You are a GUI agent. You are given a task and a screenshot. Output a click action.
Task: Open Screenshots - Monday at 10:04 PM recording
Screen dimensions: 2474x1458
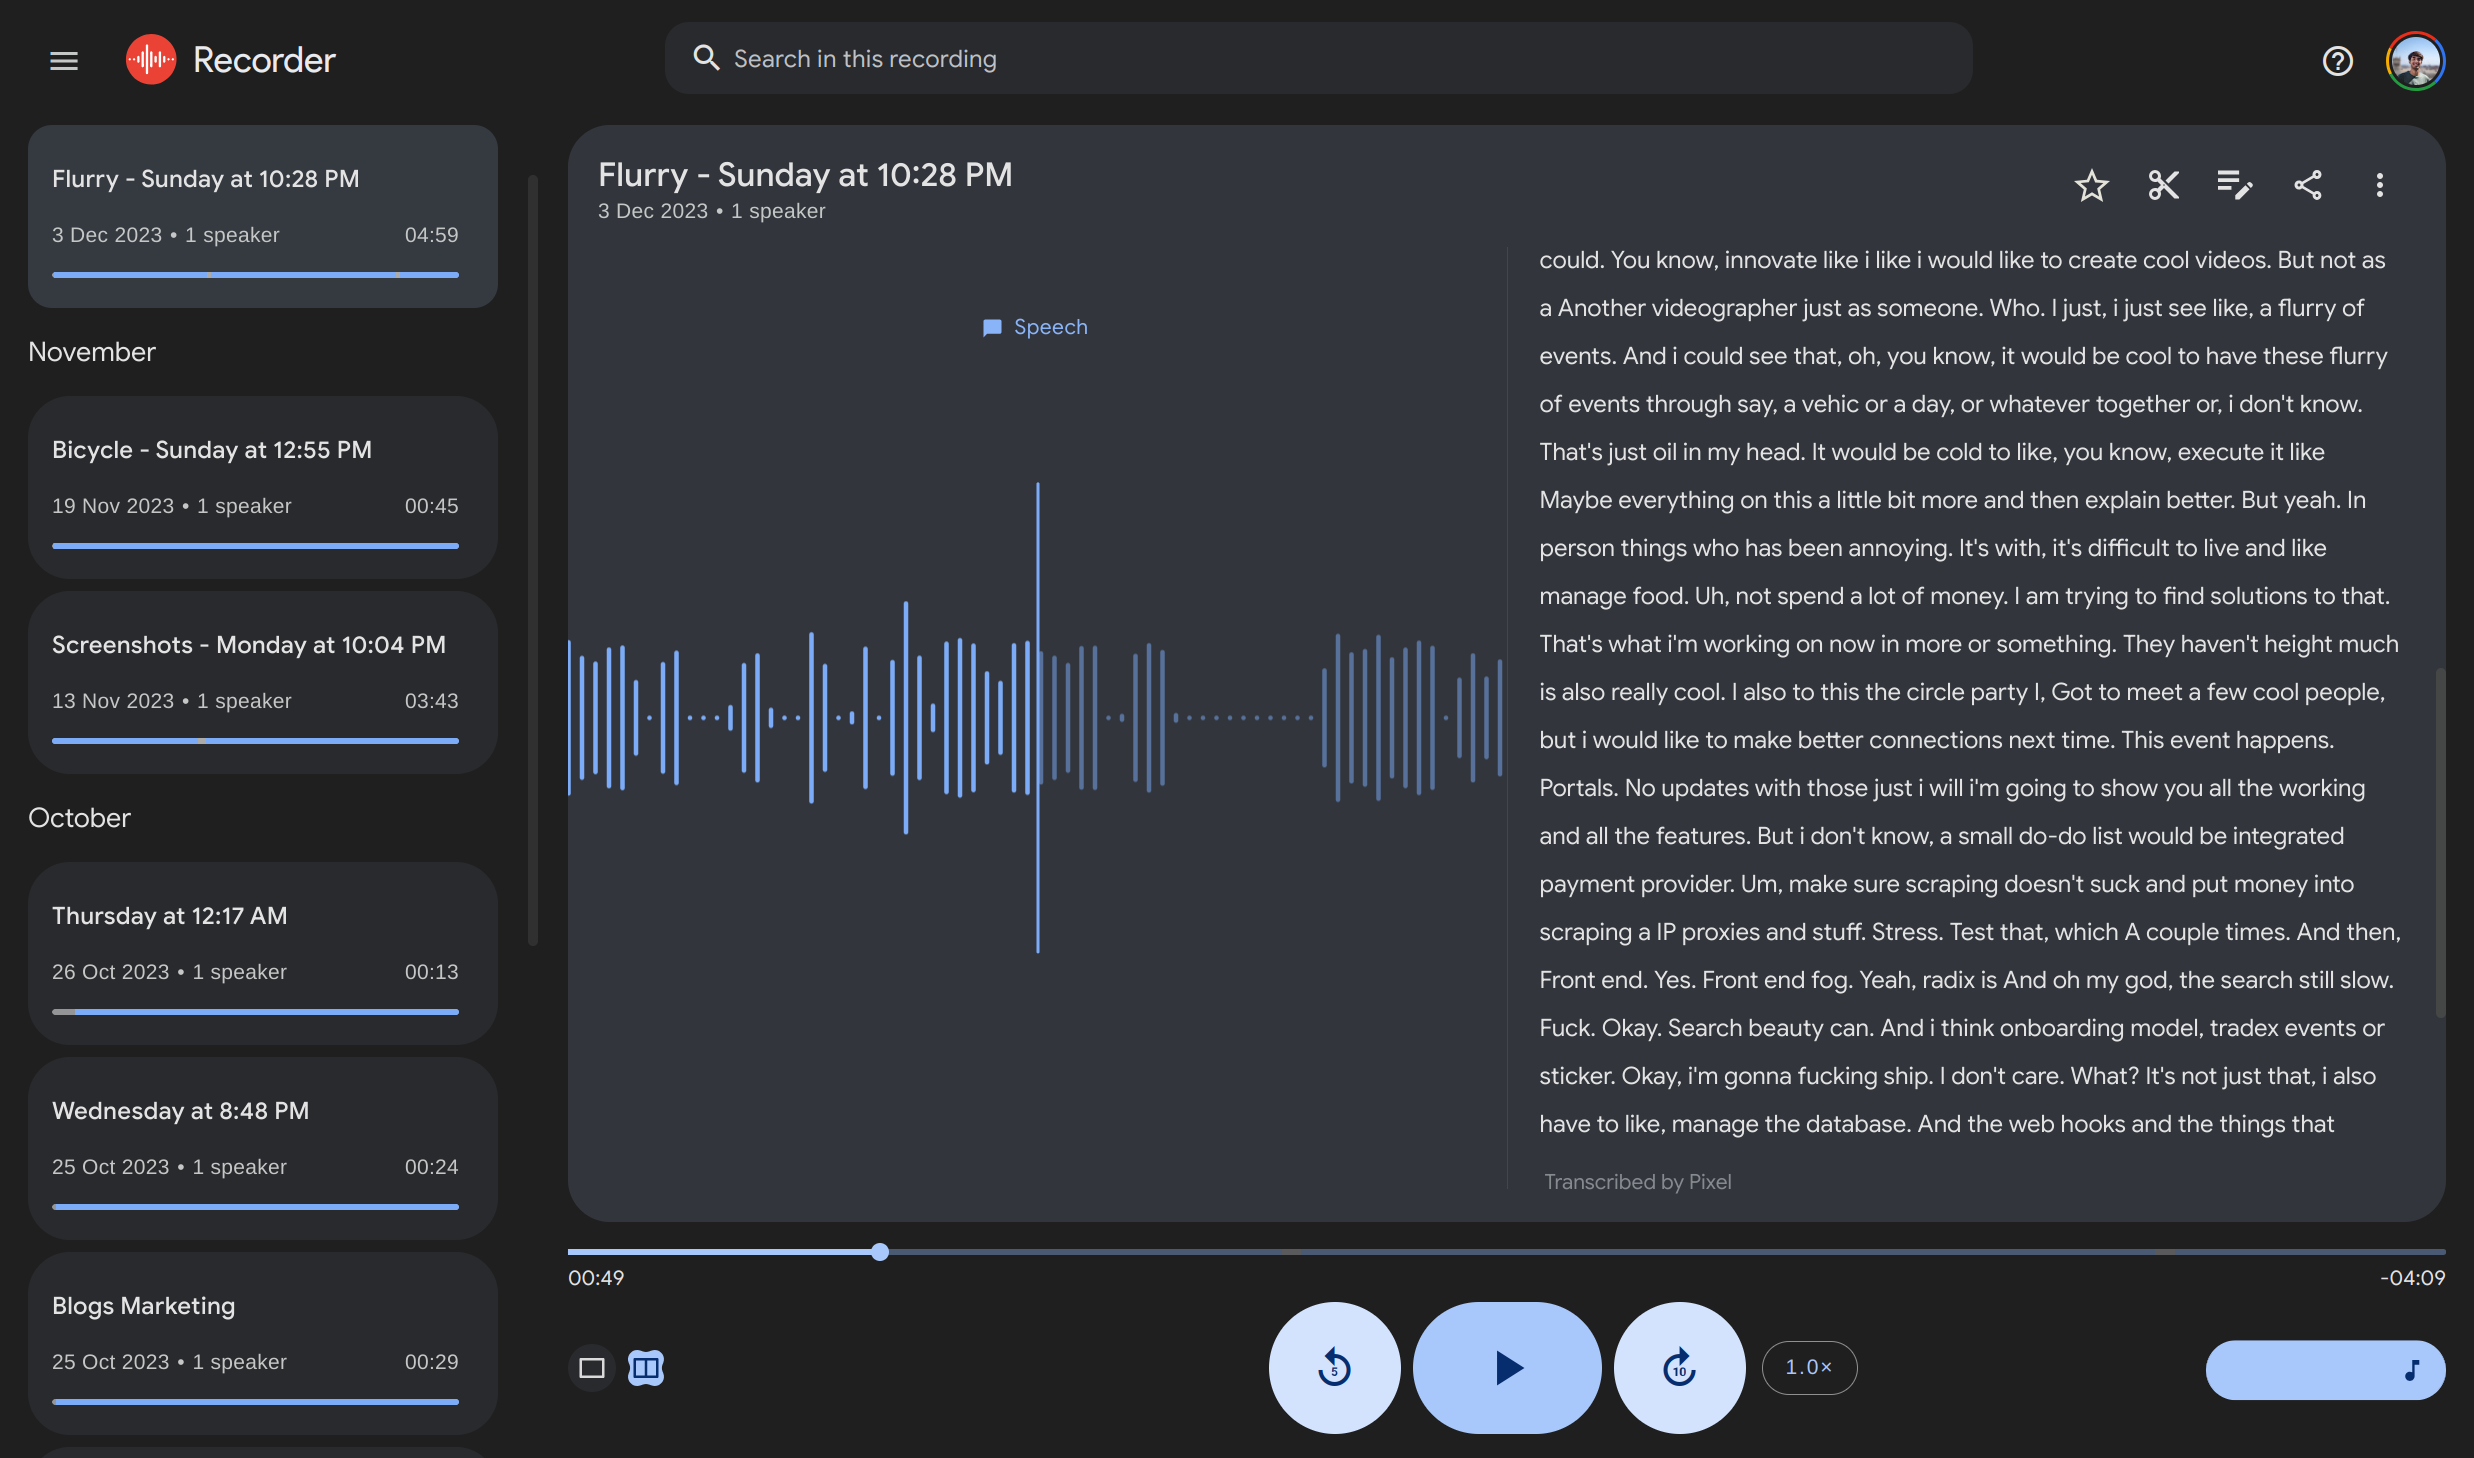[263, 682]
